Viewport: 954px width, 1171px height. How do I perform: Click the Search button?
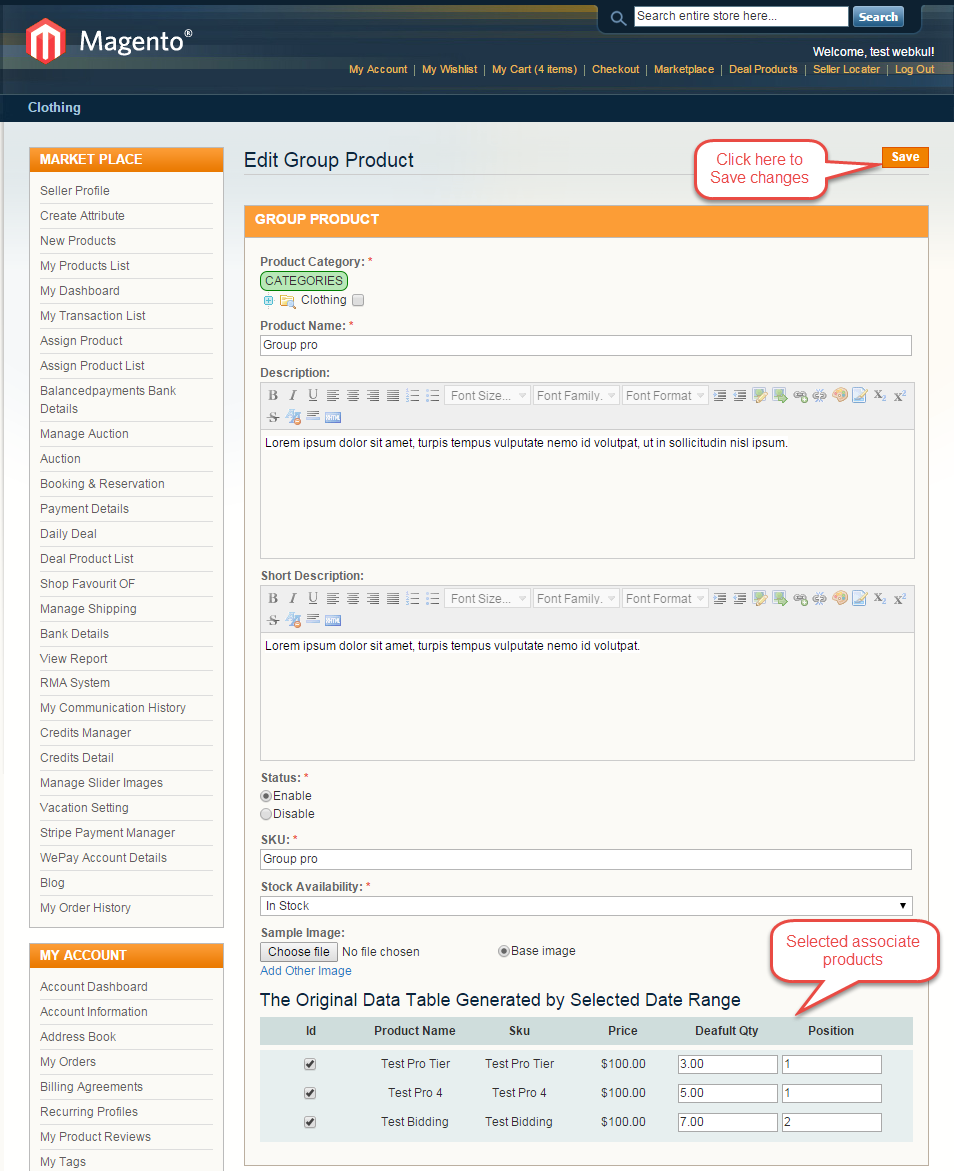point(879,17)
